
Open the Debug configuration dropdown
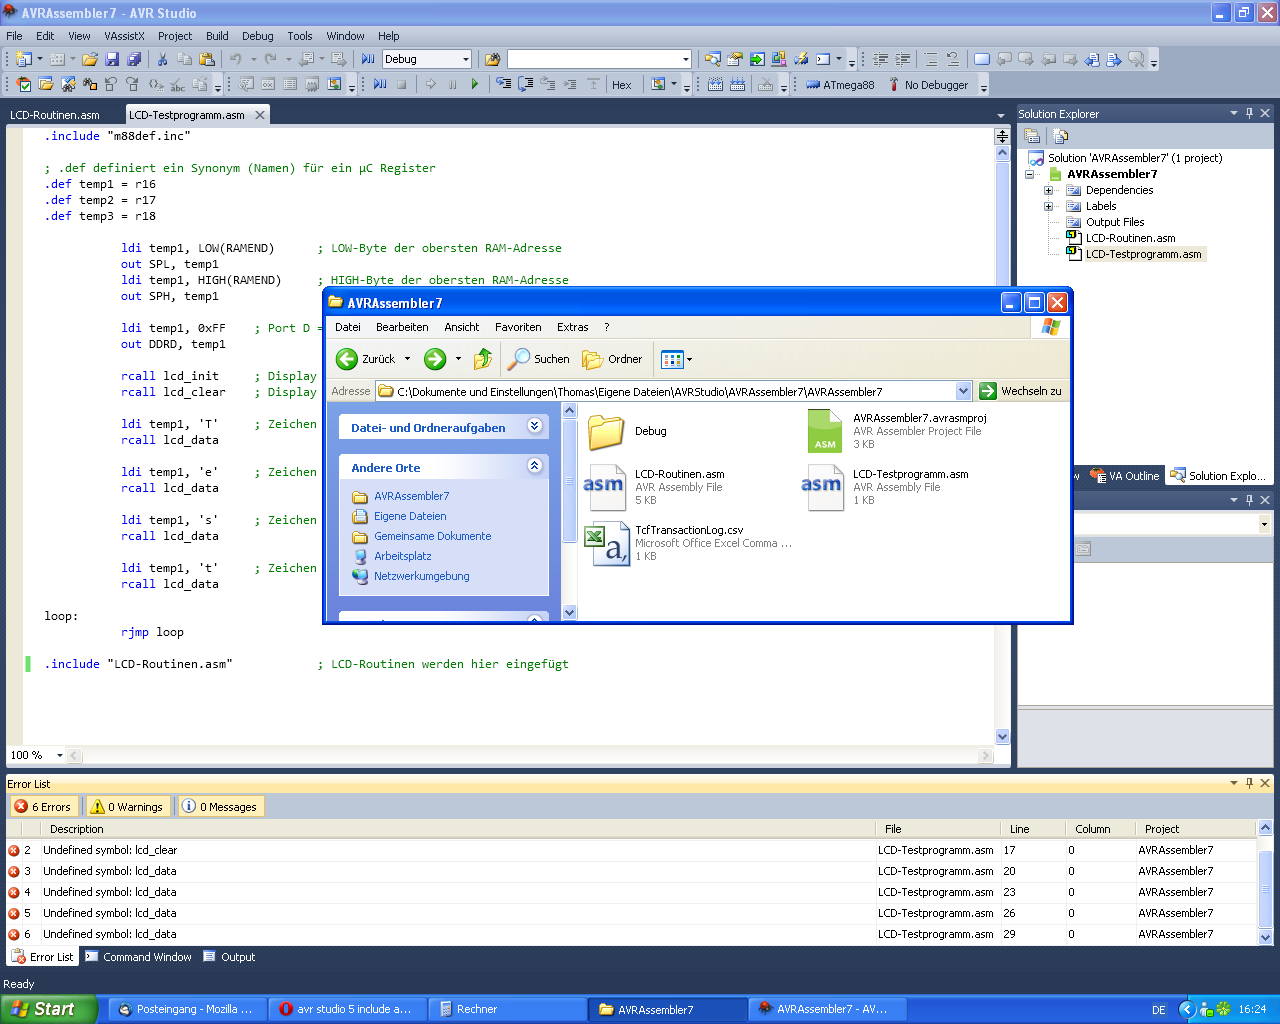(x=467, y=59)
